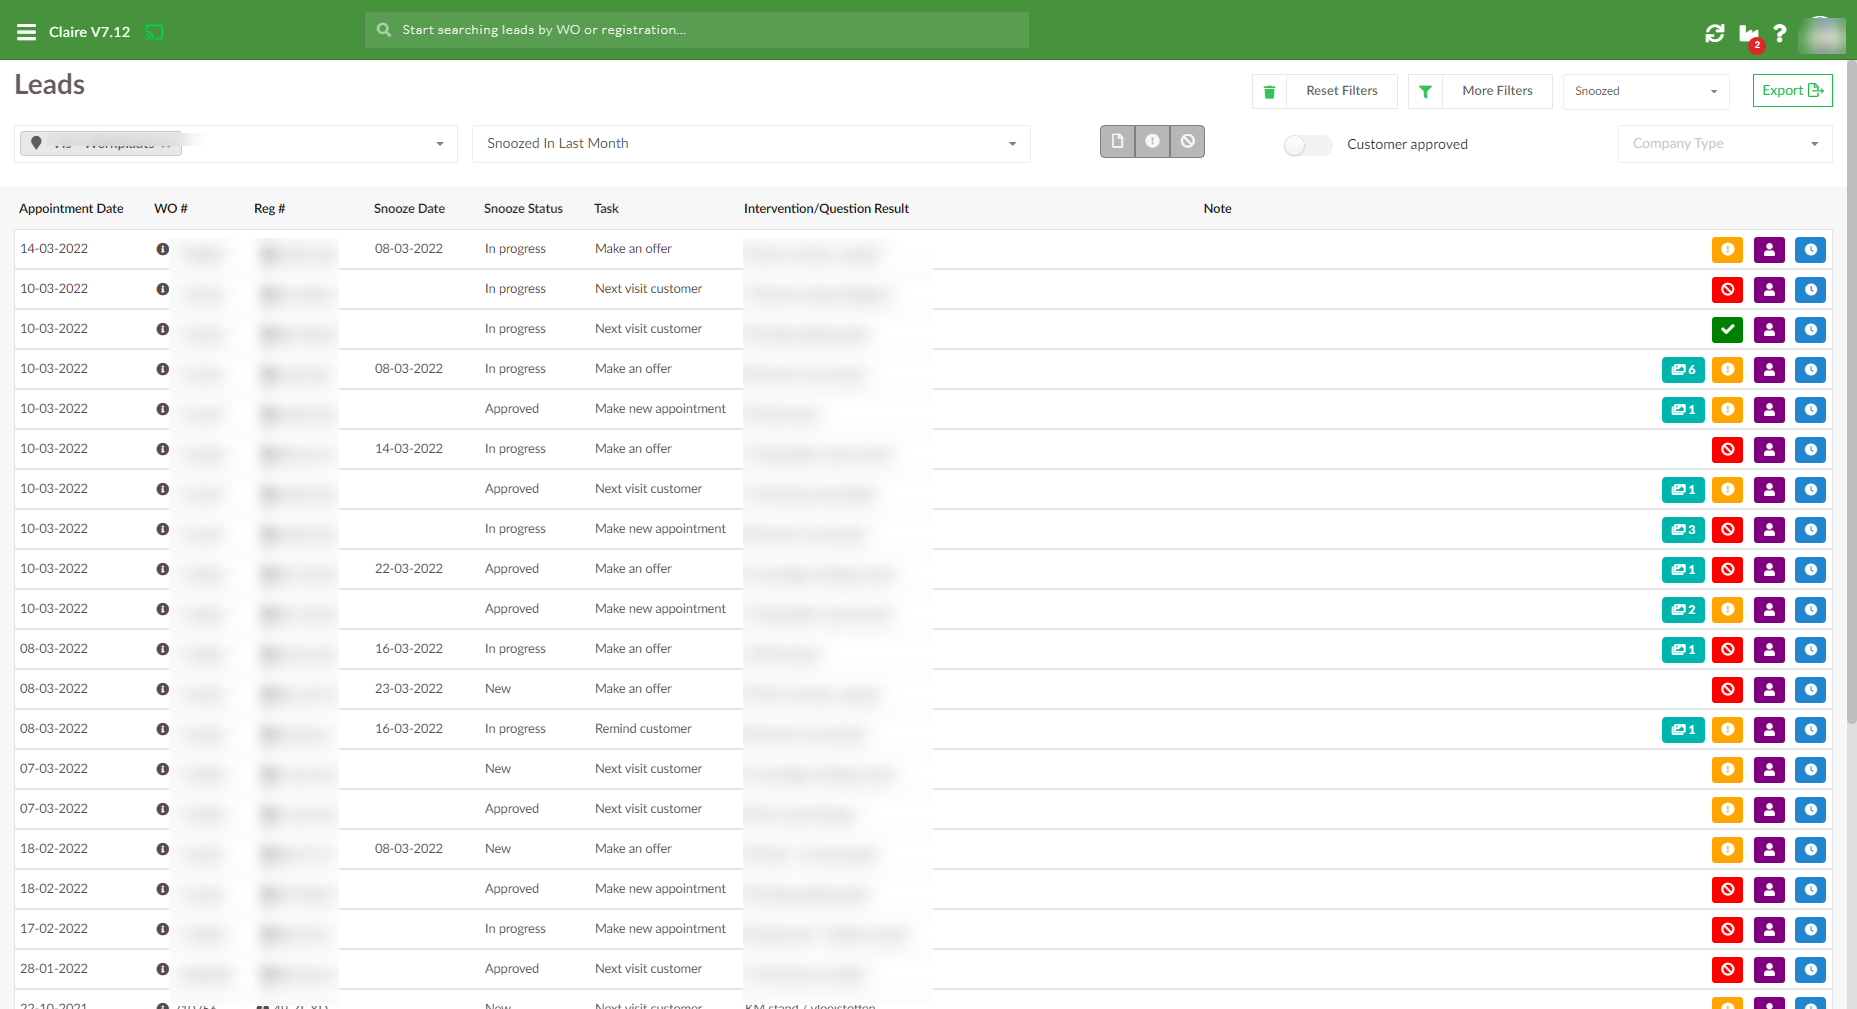The width and height of the screenshot is (1857, 1009).
Task: Open the user profile avatar menu
Action: click(1821, 34)
